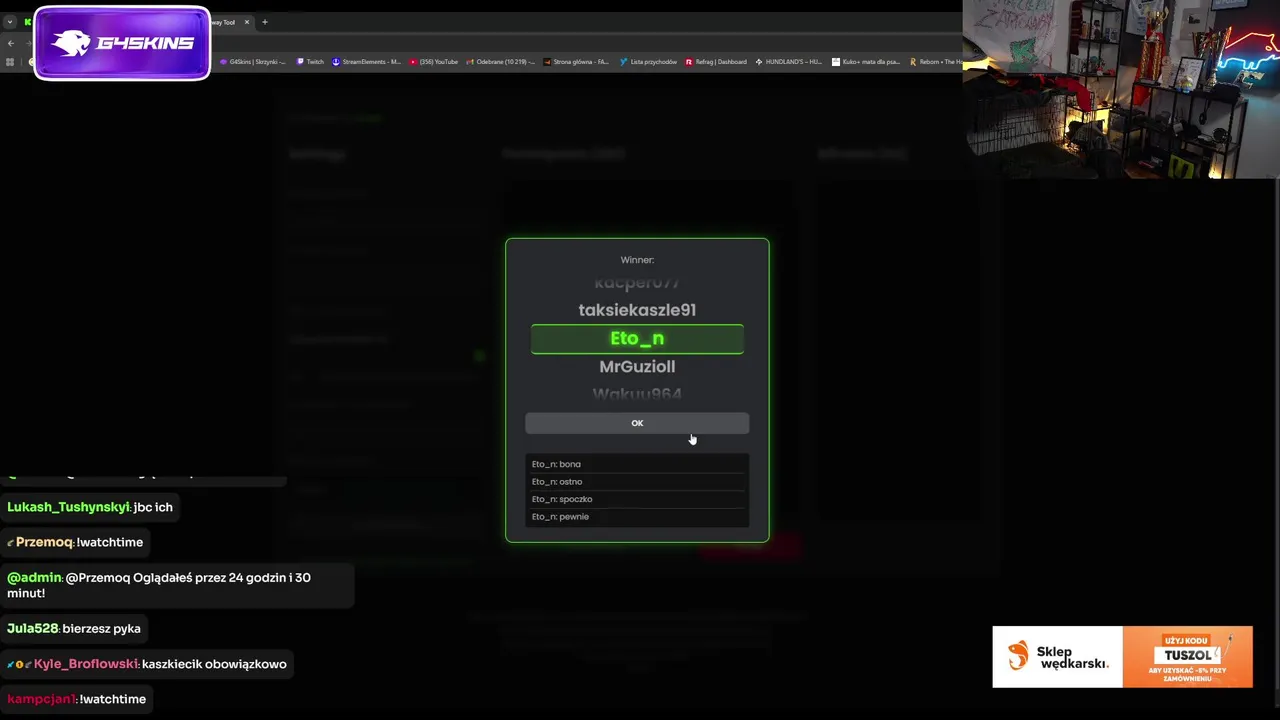
Task: Open the apps grid icon in bookmarks bar
Action: click(x=10, y=62)
